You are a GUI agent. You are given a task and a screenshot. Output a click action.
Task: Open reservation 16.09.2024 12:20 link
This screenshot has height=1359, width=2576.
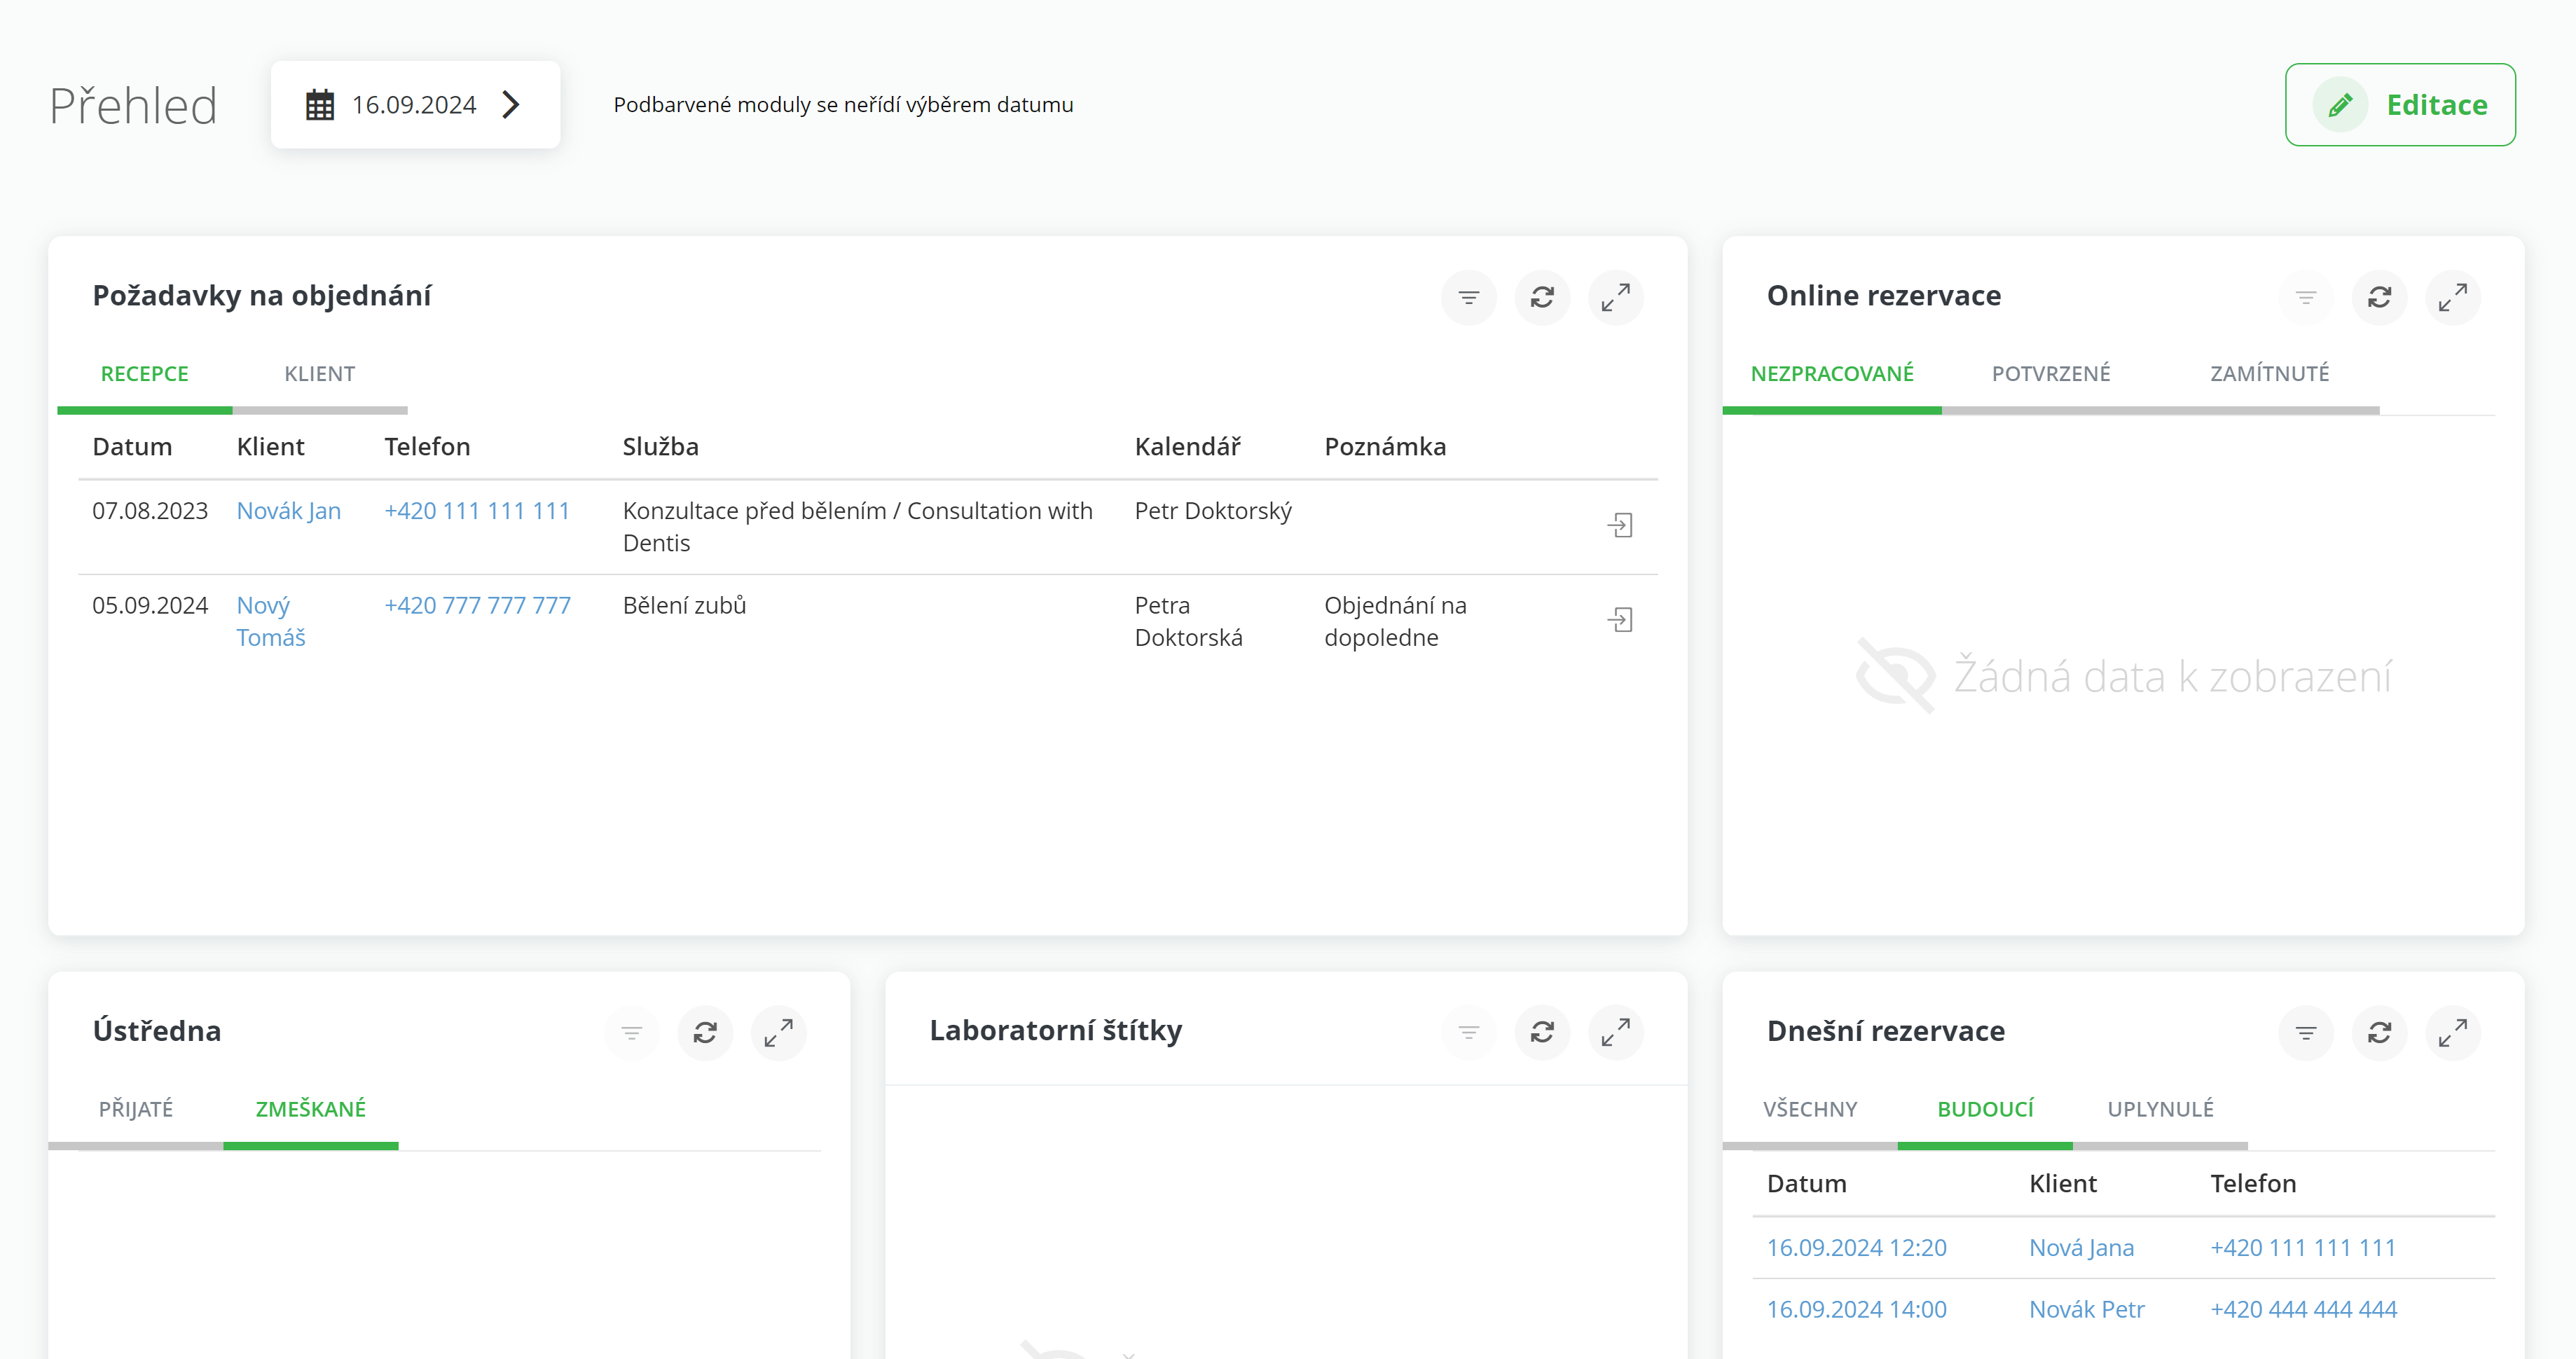1856,1248
